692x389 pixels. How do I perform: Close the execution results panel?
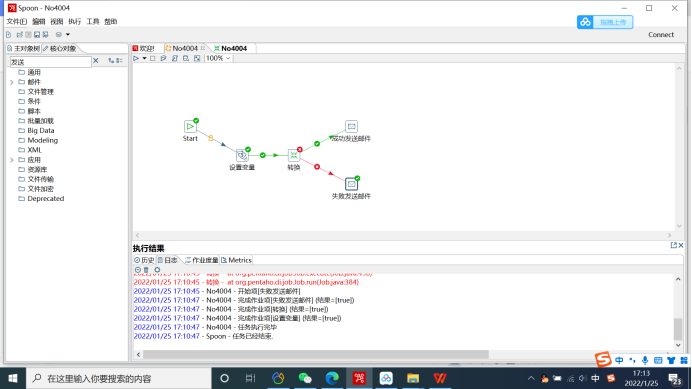click(x=681, y=245)
